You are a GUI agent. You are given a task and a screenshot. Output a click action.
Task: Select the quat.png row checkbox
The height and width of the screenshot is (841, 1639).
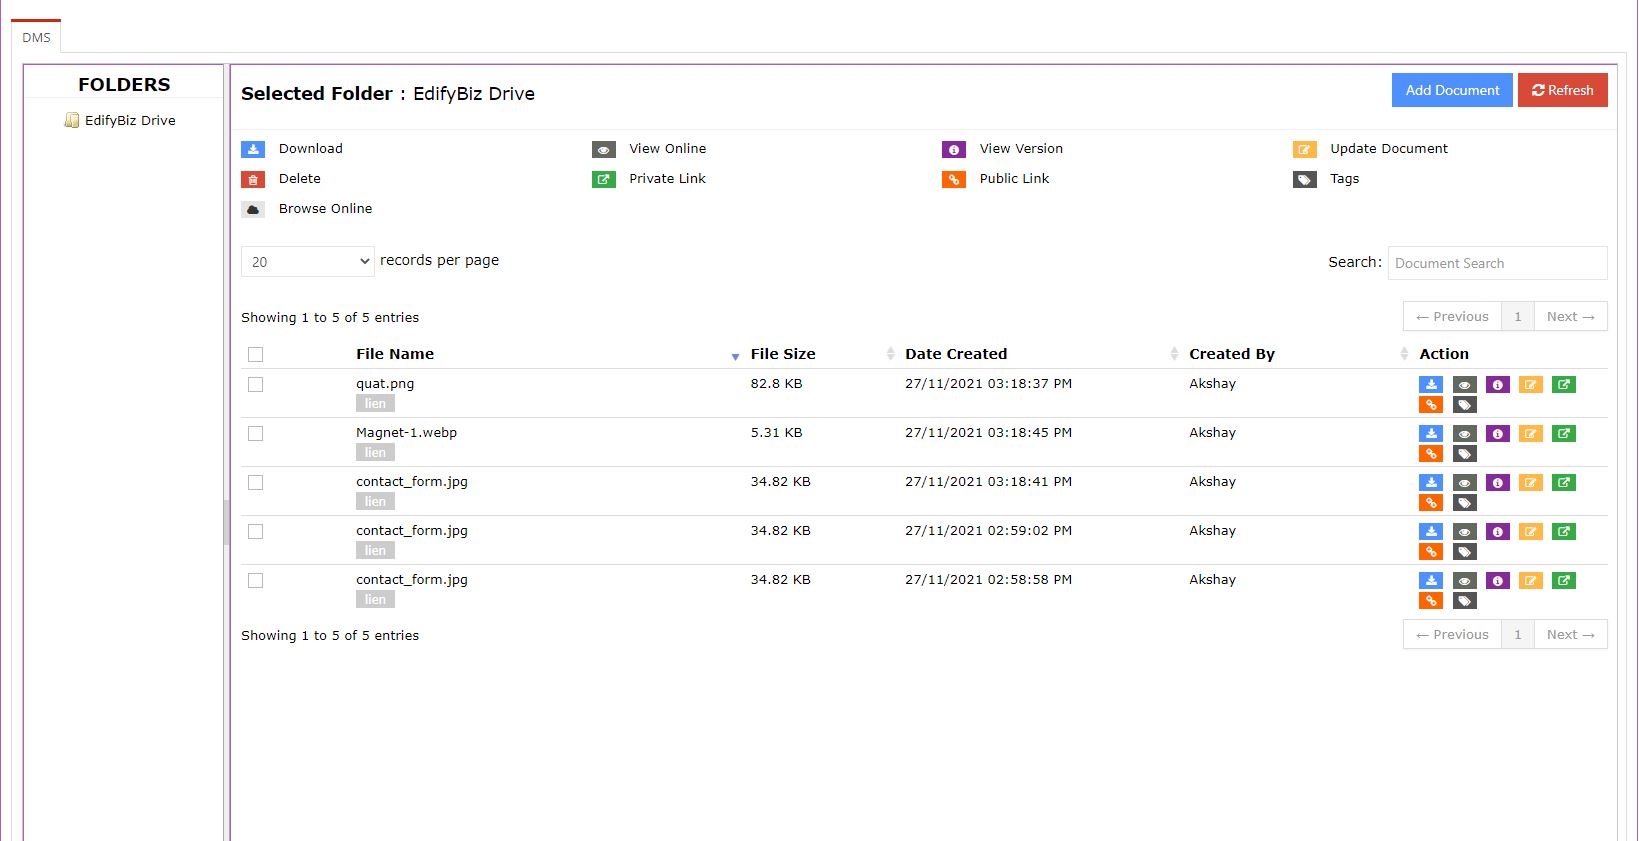tap(255, 384)
